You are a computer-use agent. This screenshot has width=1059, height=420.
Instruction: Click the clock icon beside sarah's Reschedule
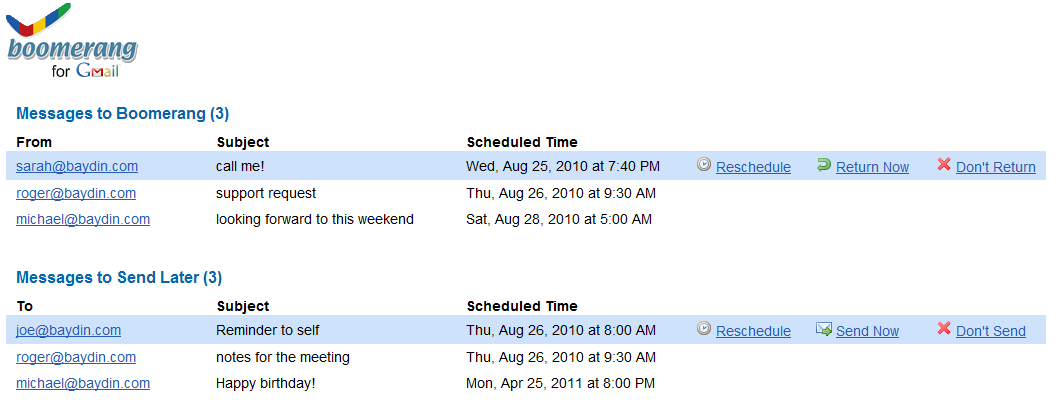704,165
